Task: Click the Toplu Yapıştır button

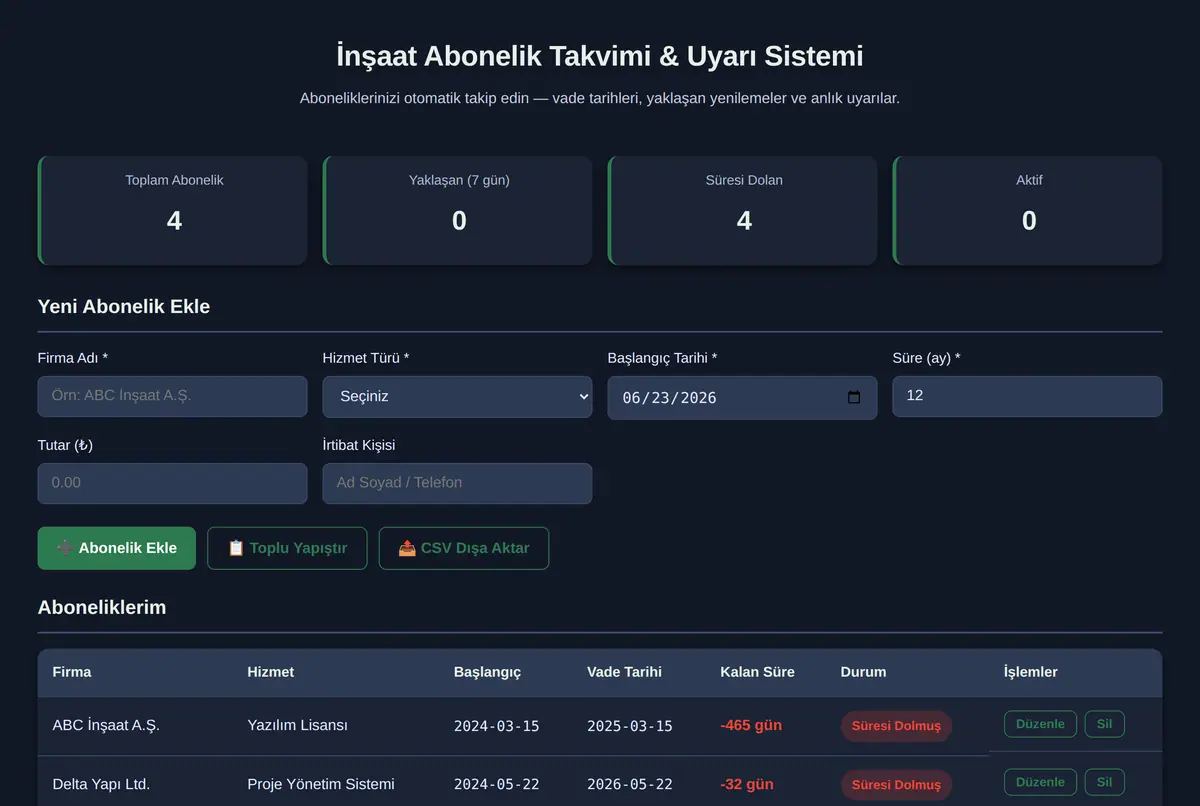Action: (x=287, y=548)
